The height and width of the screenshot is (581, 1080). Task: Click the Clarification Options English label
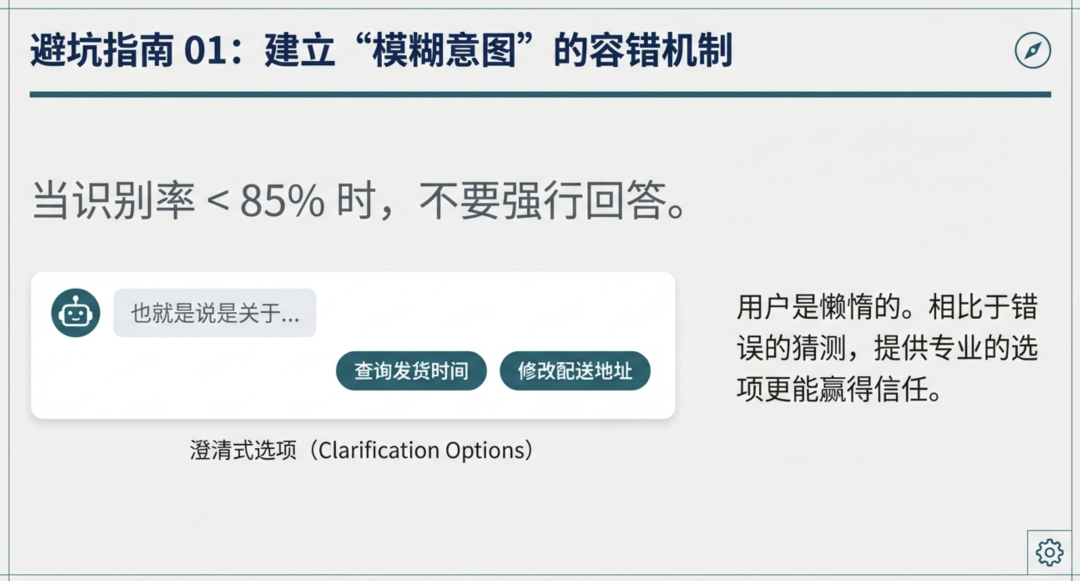(420, 450)
